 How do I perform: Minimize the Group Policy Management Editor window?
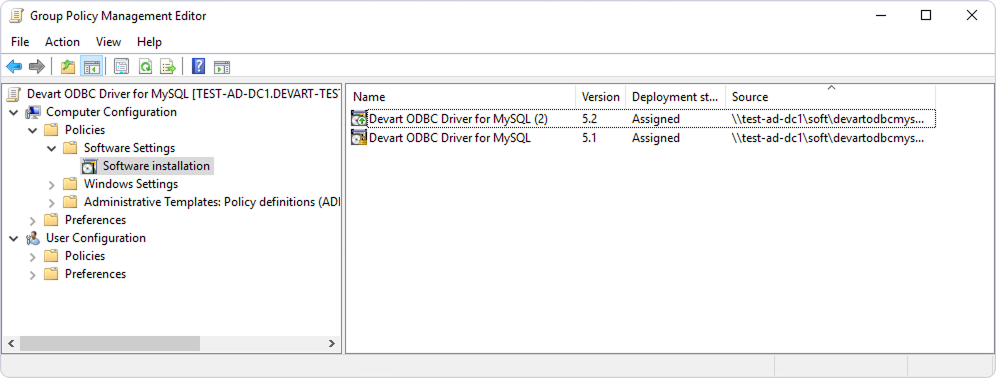pos(880,16)
